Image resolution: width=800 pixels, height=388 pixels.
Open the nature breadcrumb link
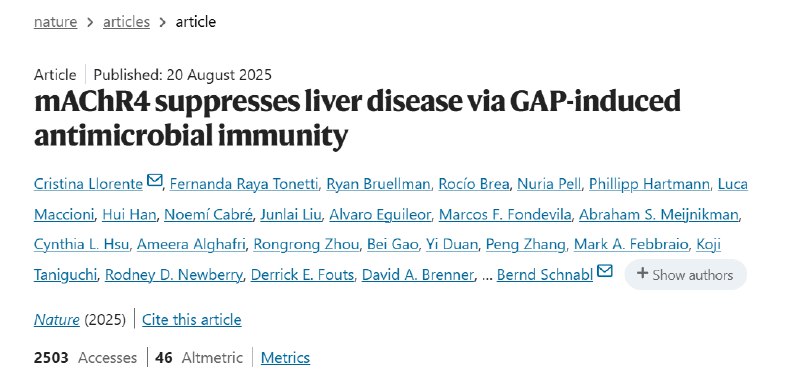point(55,22)
